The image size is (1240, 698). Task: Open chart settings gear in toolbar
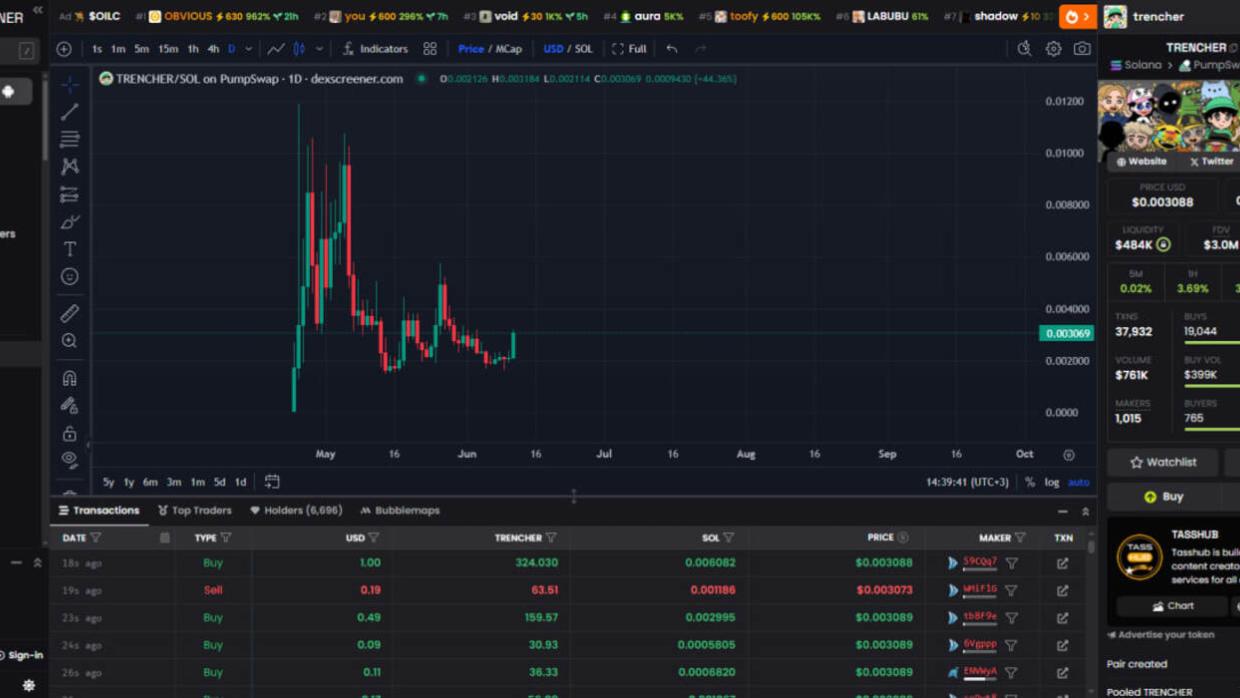[1053, 49]
